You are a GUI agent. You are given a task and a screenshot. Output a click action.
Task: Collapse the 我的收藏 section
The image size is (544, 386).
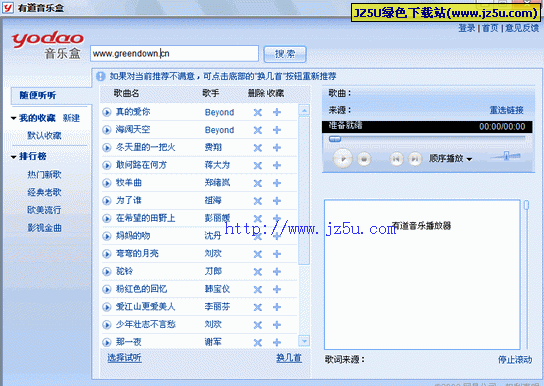[14, 119]
